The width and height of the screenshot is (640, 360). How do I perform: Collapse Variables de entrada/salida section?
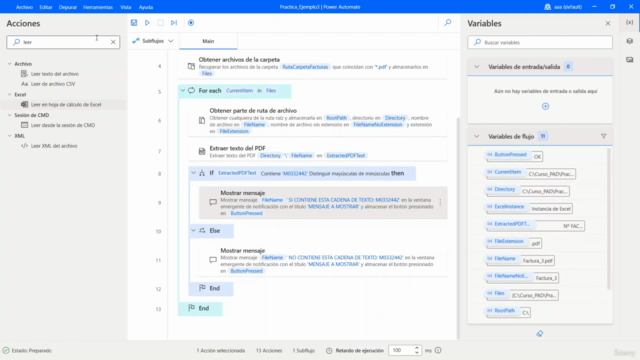coord(476,67)
